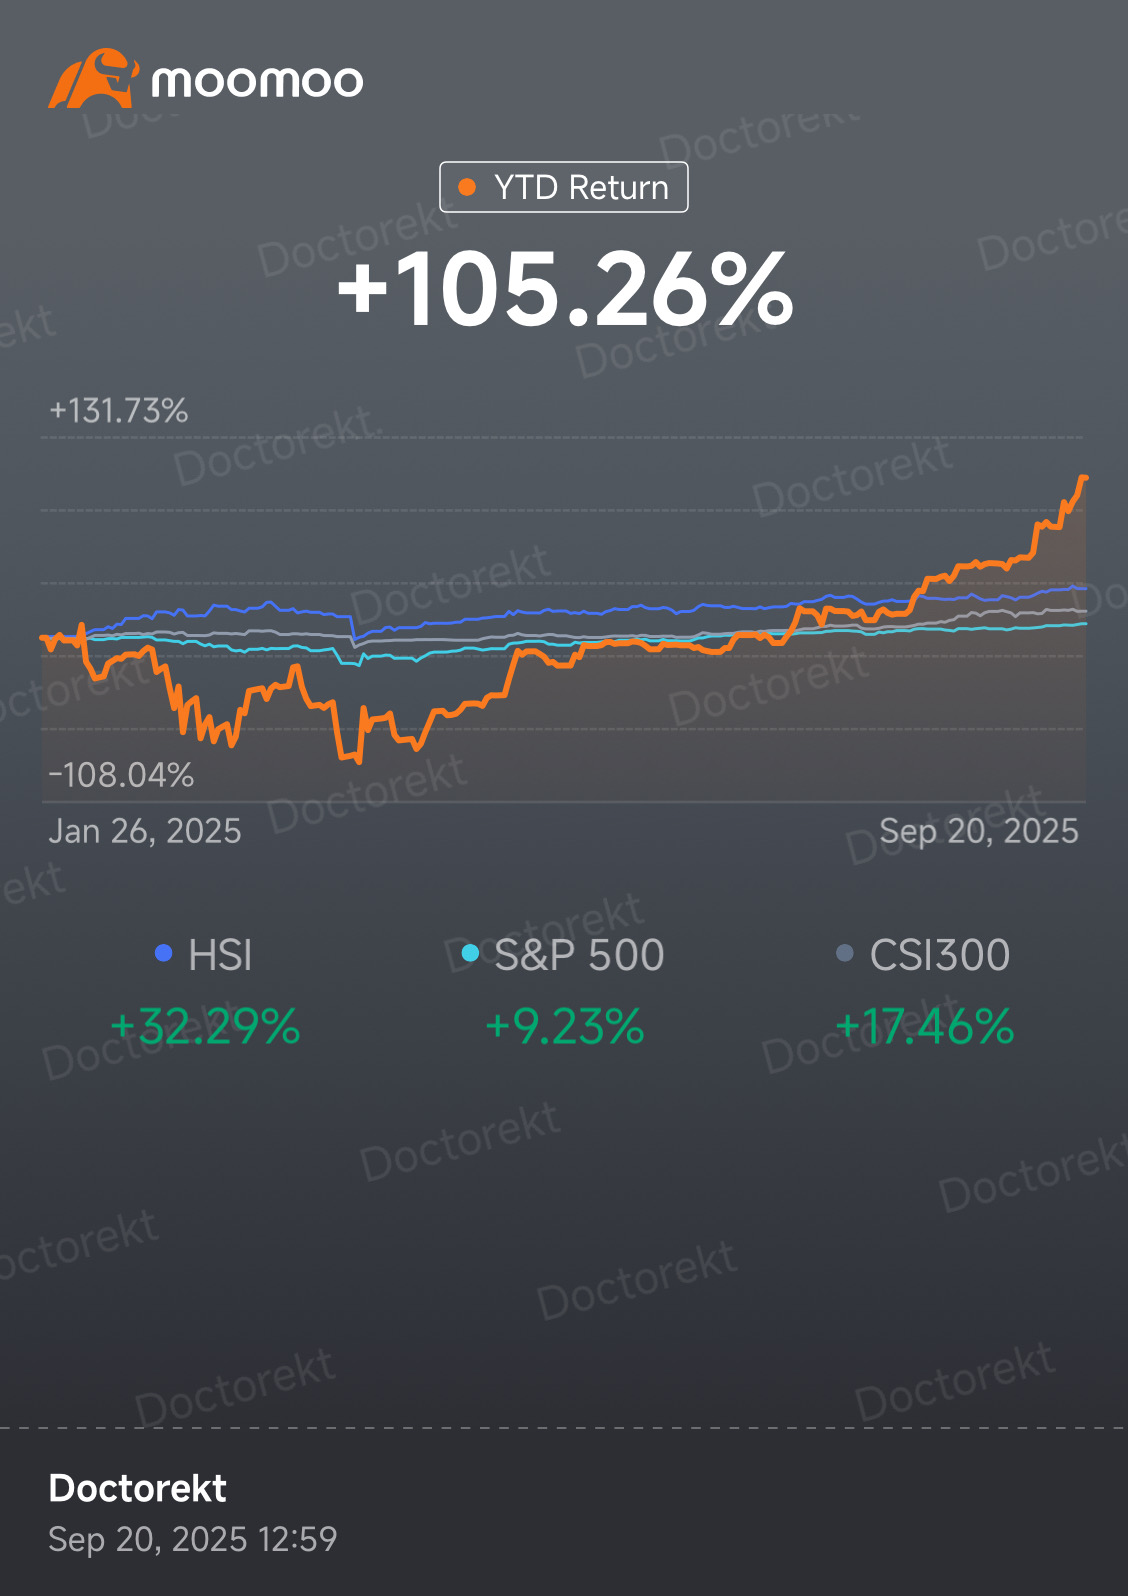The height and width of the screenshot is (1596, 1128).
Task: Click the moomoo bull logo icon
Action: click(x=94, y=79)
